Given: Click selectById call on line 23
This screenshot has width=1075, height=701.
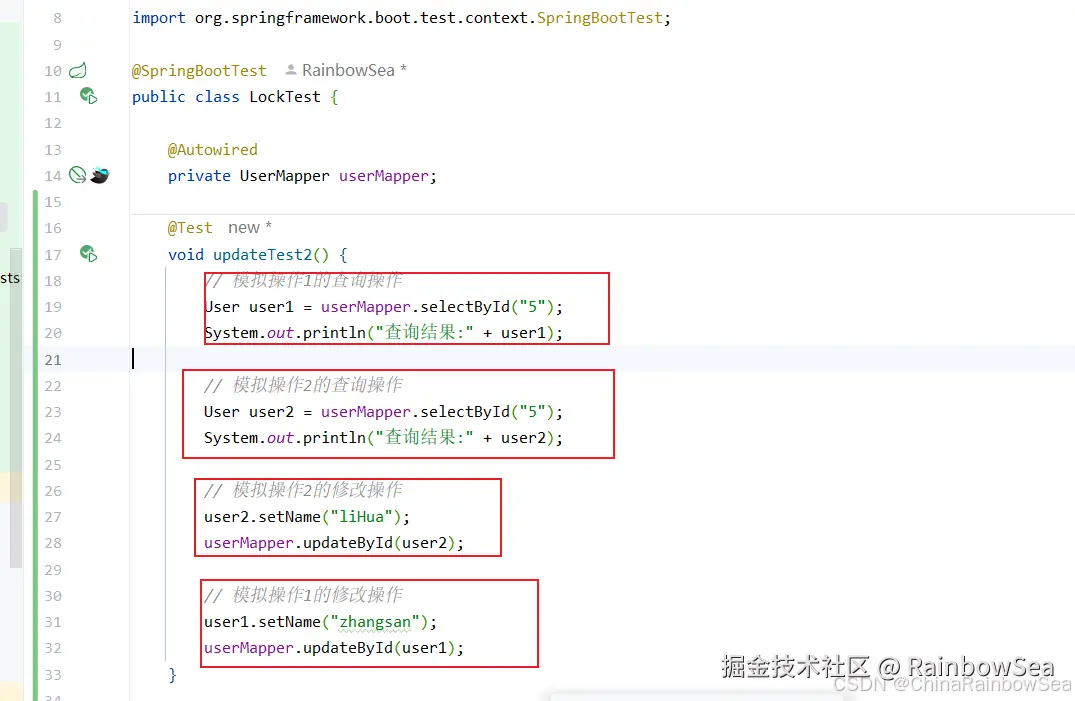Looking at the screenshot, I should (x=465, y=412).
